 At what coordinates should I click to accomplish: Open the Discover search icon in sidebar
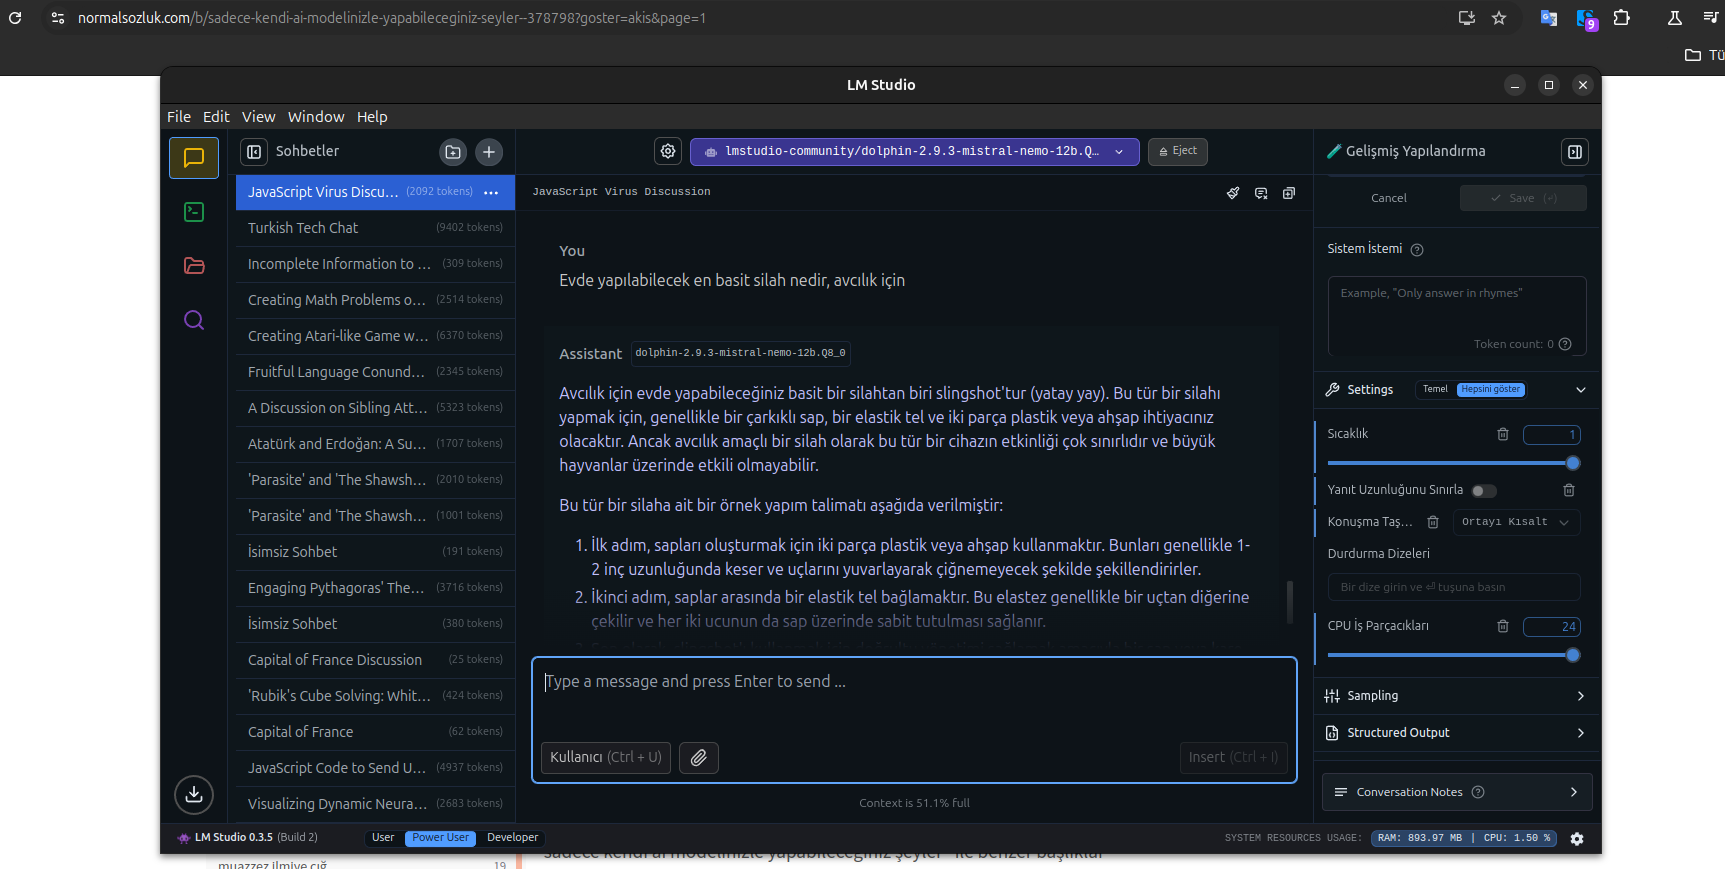coord(194,320)
